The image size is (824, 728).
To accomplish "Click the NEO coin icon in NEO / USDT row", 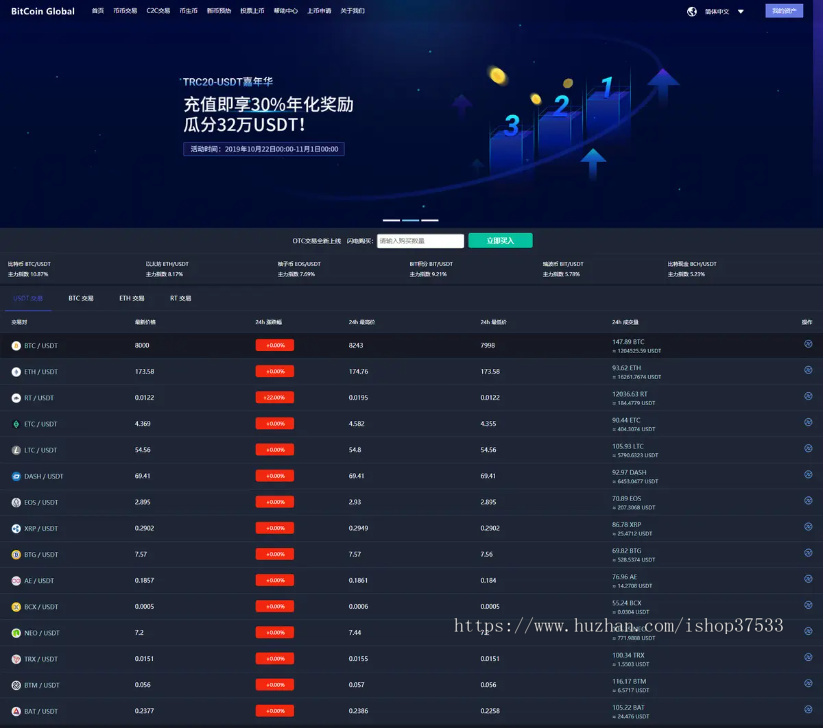I will click(x=16, y=633).
